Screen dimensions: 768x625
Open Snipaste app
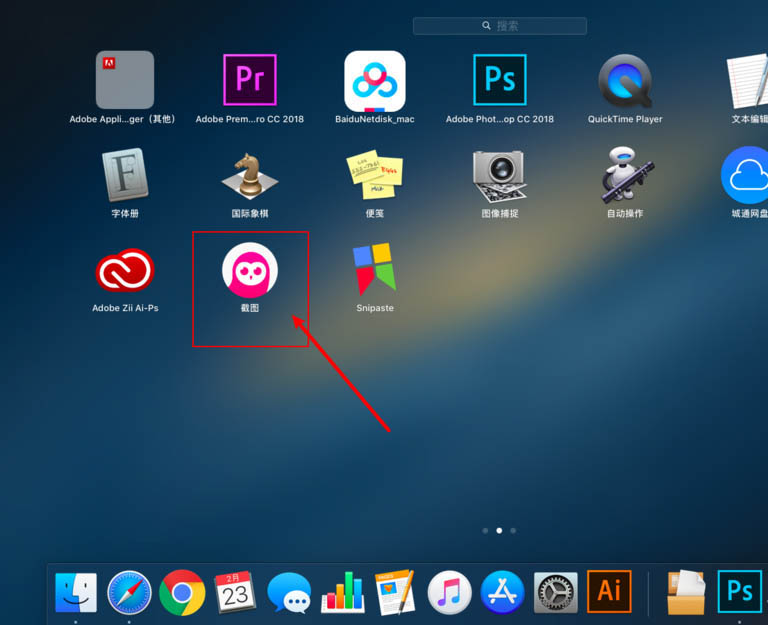pos(375,269)
